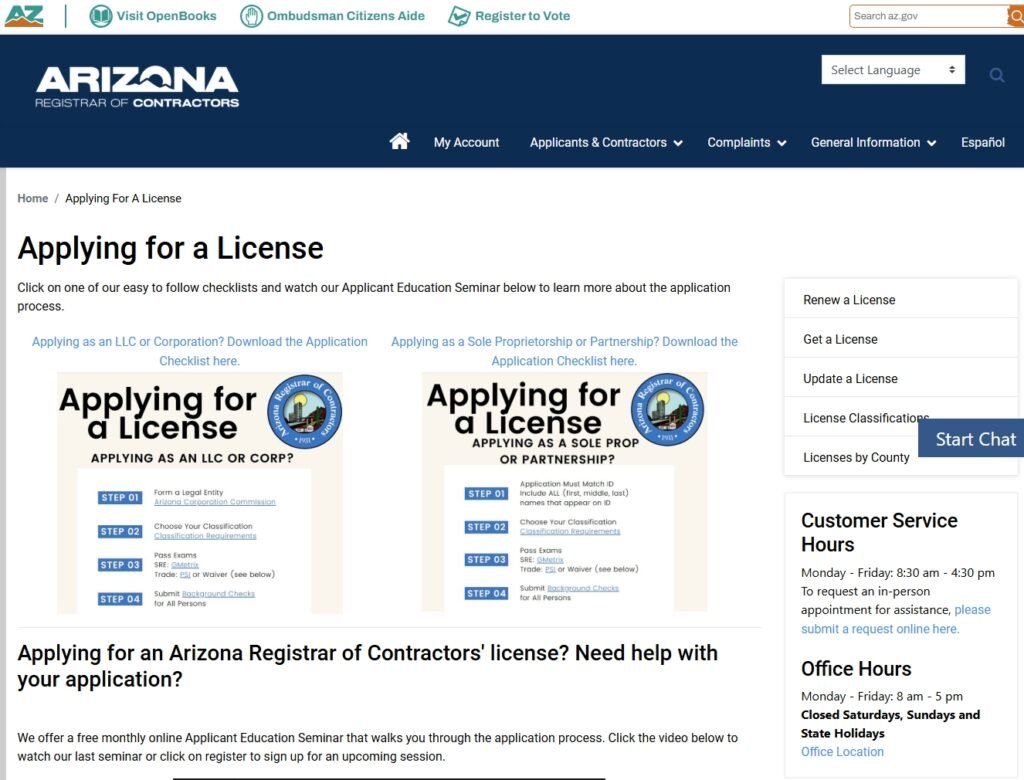Click the 'Customer Service Hours' heading
The image size is (1024, 780).
(x=879, y=532)
